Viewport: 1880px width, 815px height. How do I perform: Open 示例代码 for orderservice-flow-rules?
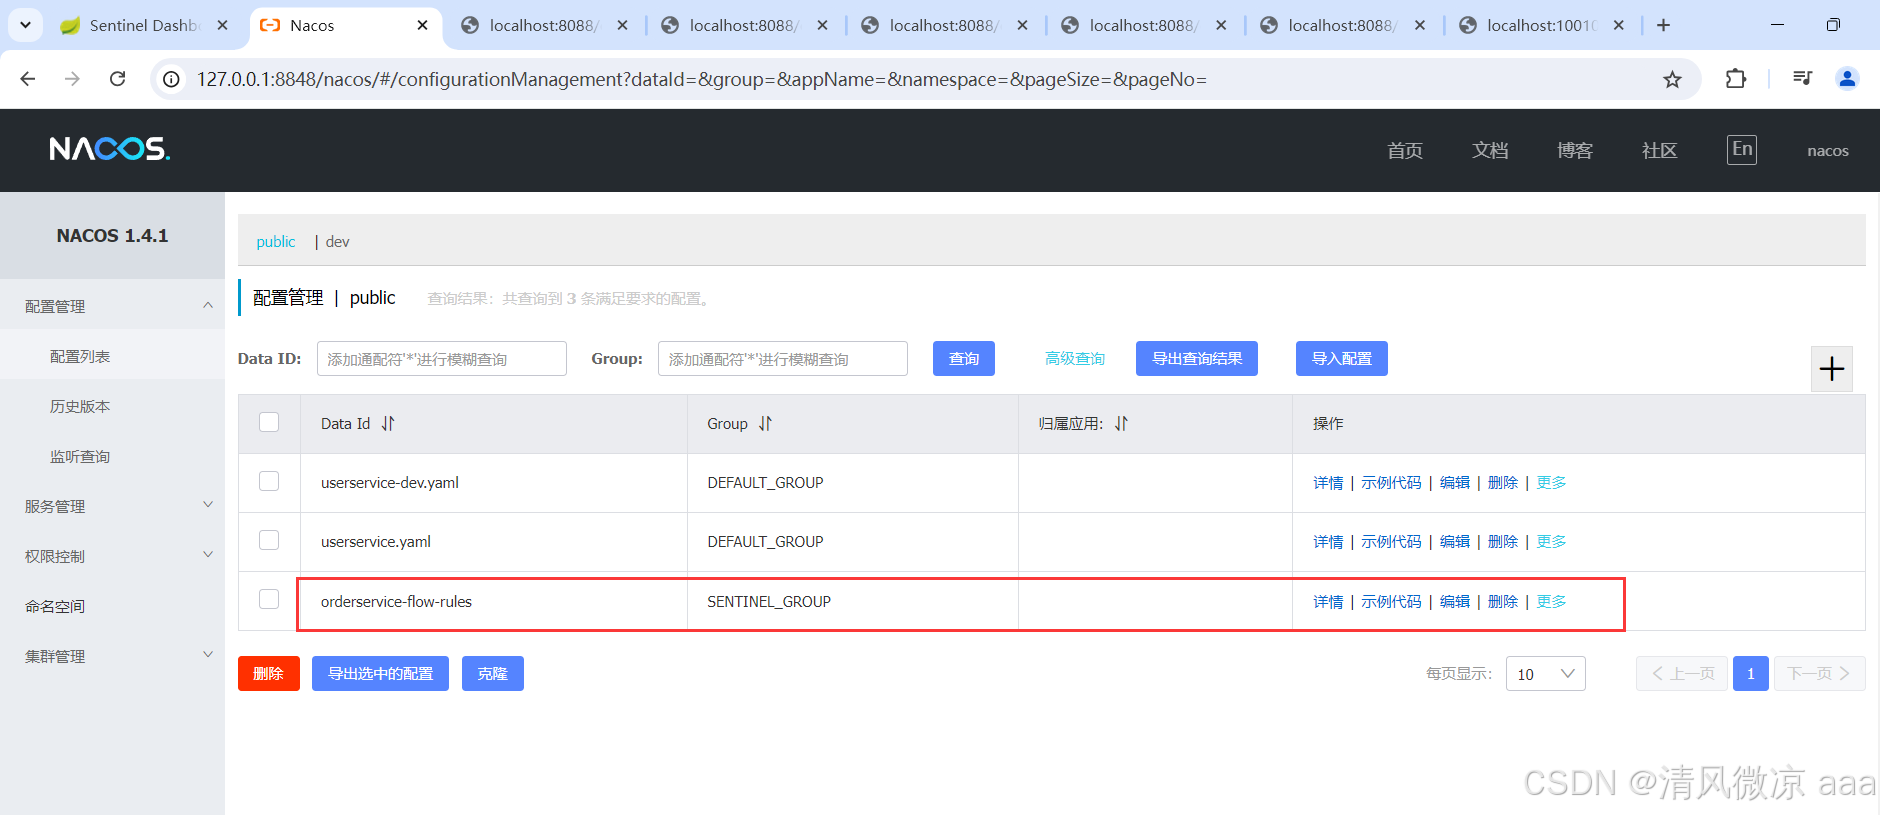coord(1391,602)
